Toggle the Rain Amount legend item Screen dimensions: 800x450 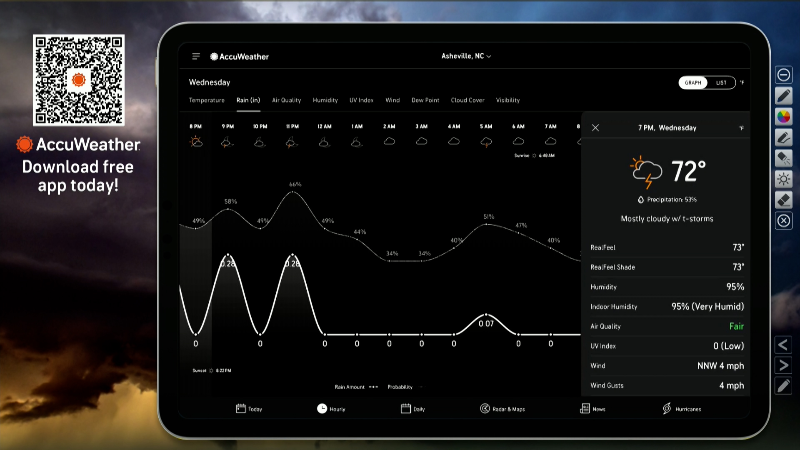pyautogui.click(x=356, y=387)
